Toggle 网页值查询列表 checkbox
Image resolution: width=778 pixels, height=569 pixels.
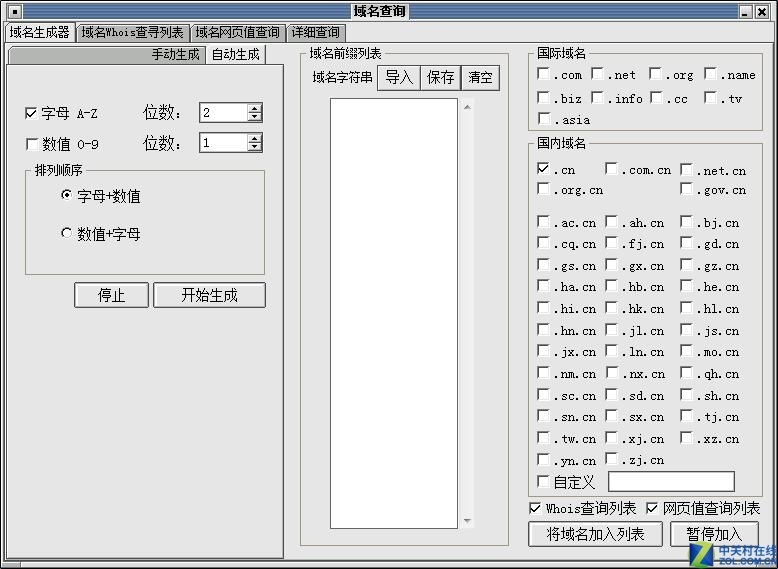click(652, 508)
